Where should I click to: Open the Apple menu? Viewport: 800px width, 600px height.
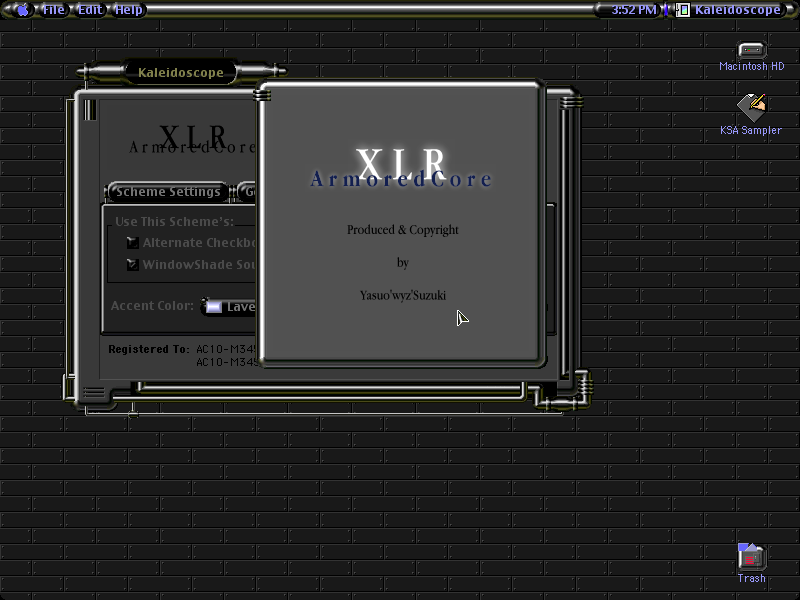coord(22,10)
